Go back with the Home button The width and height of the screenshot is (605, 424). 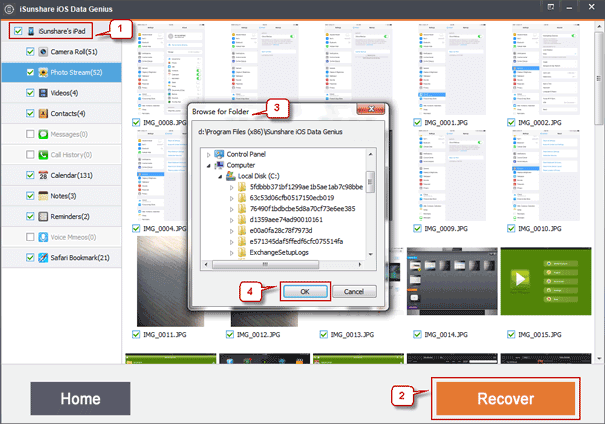[80, 399]
